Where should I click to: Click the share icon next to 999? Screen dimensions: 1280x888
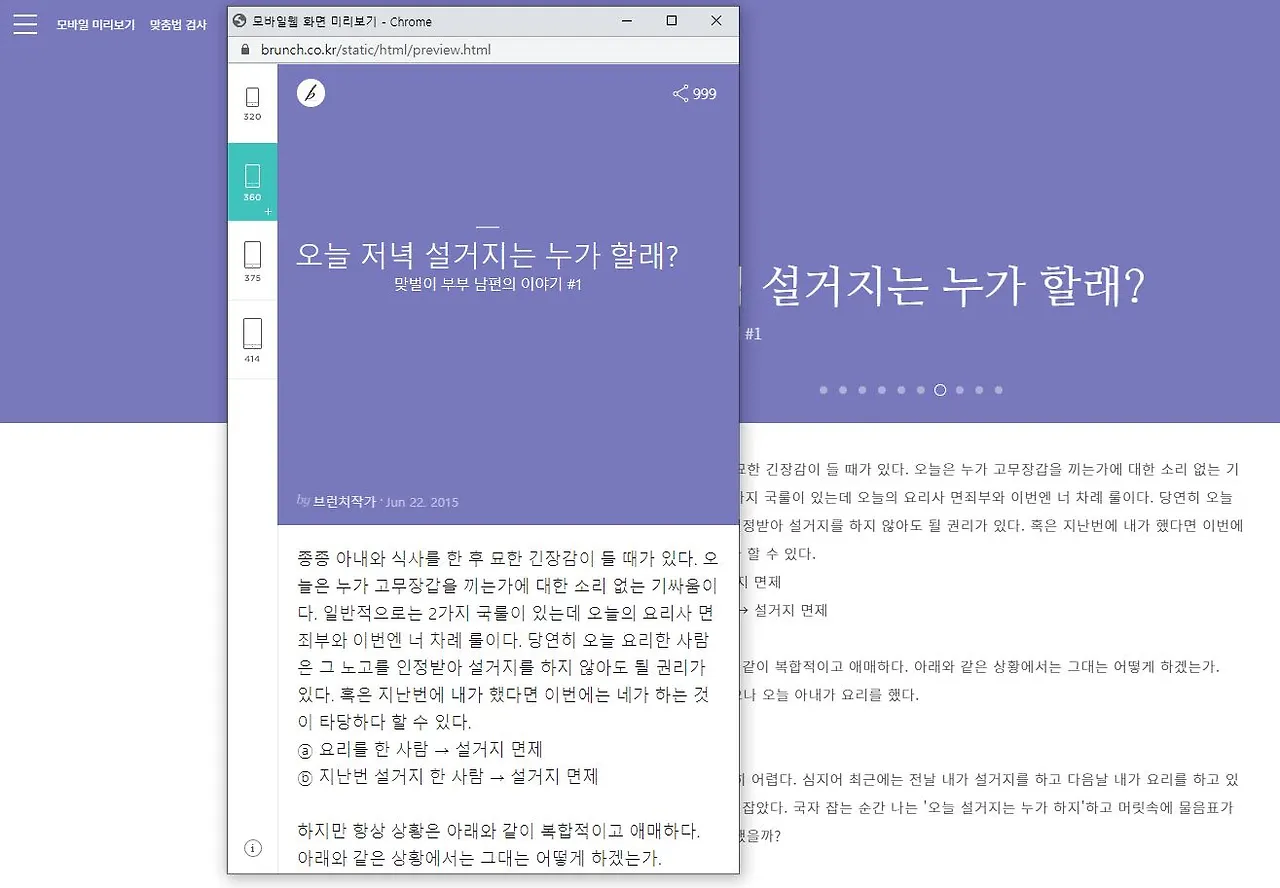678,93
